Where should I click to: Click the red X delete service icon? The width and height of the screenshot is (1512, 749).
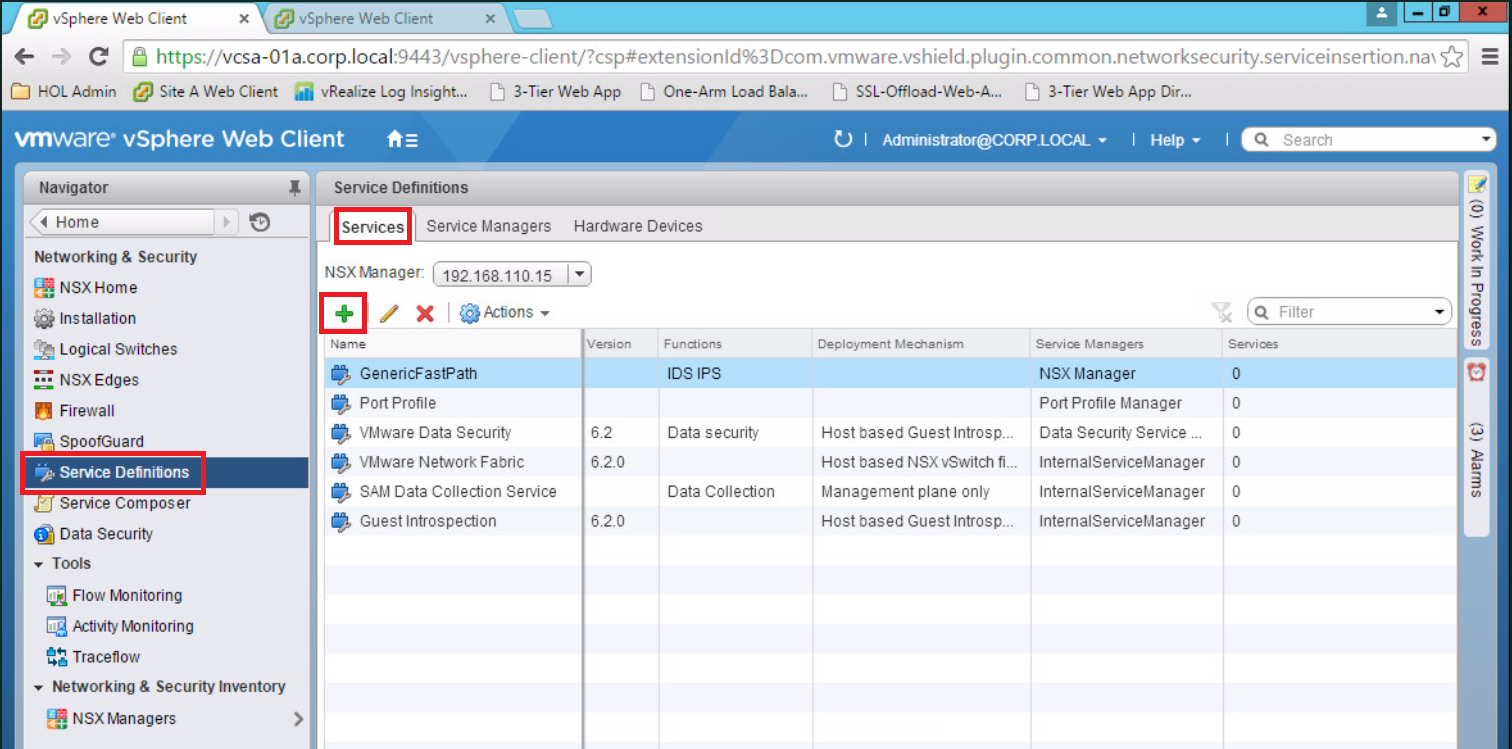pyautogui.click(x=425, y=313)
